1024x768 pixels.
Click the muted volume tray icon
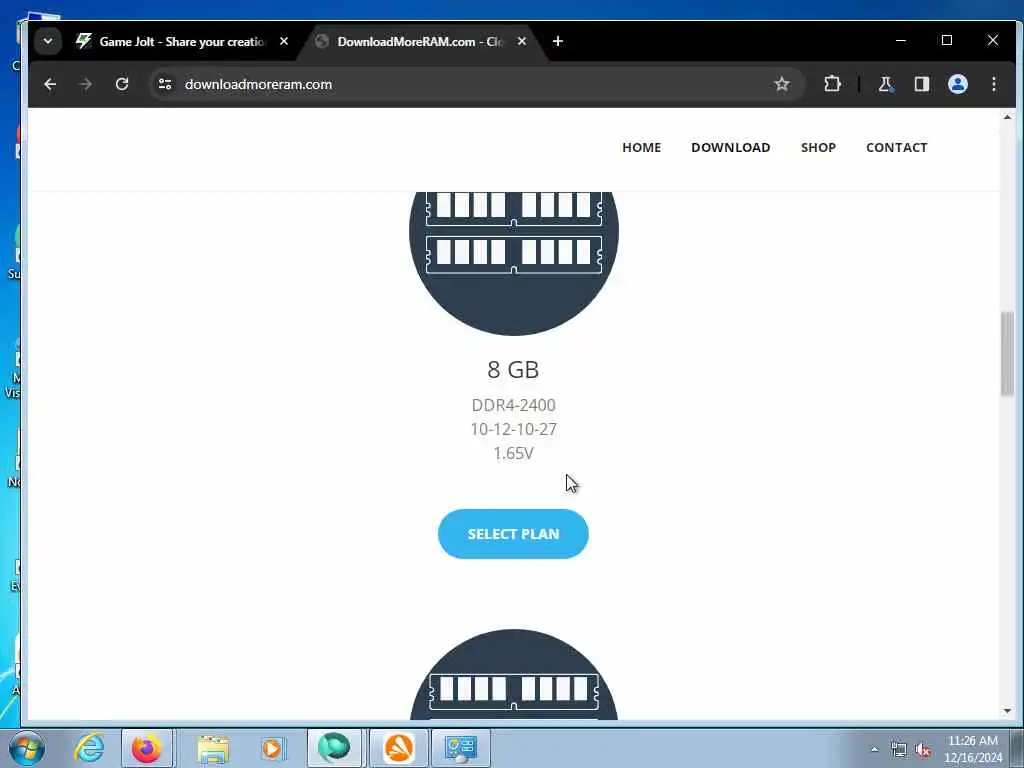(x=923, y=750)
